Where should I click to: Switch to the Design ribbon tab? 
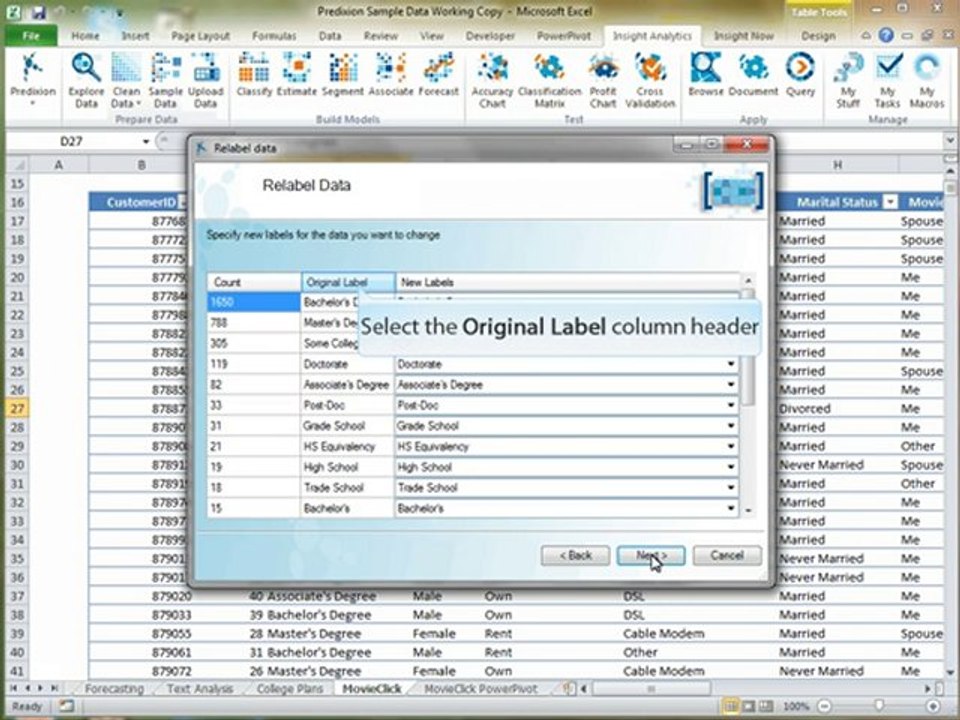click(818, 36)
